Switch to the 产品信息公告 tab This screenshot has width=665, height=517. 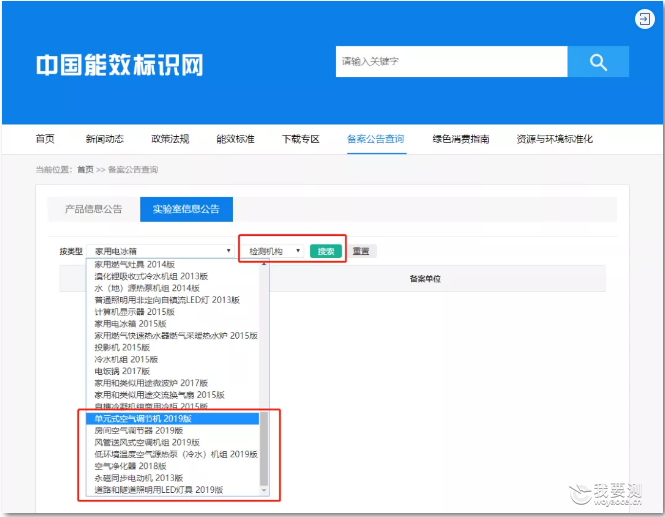point(93,209)
